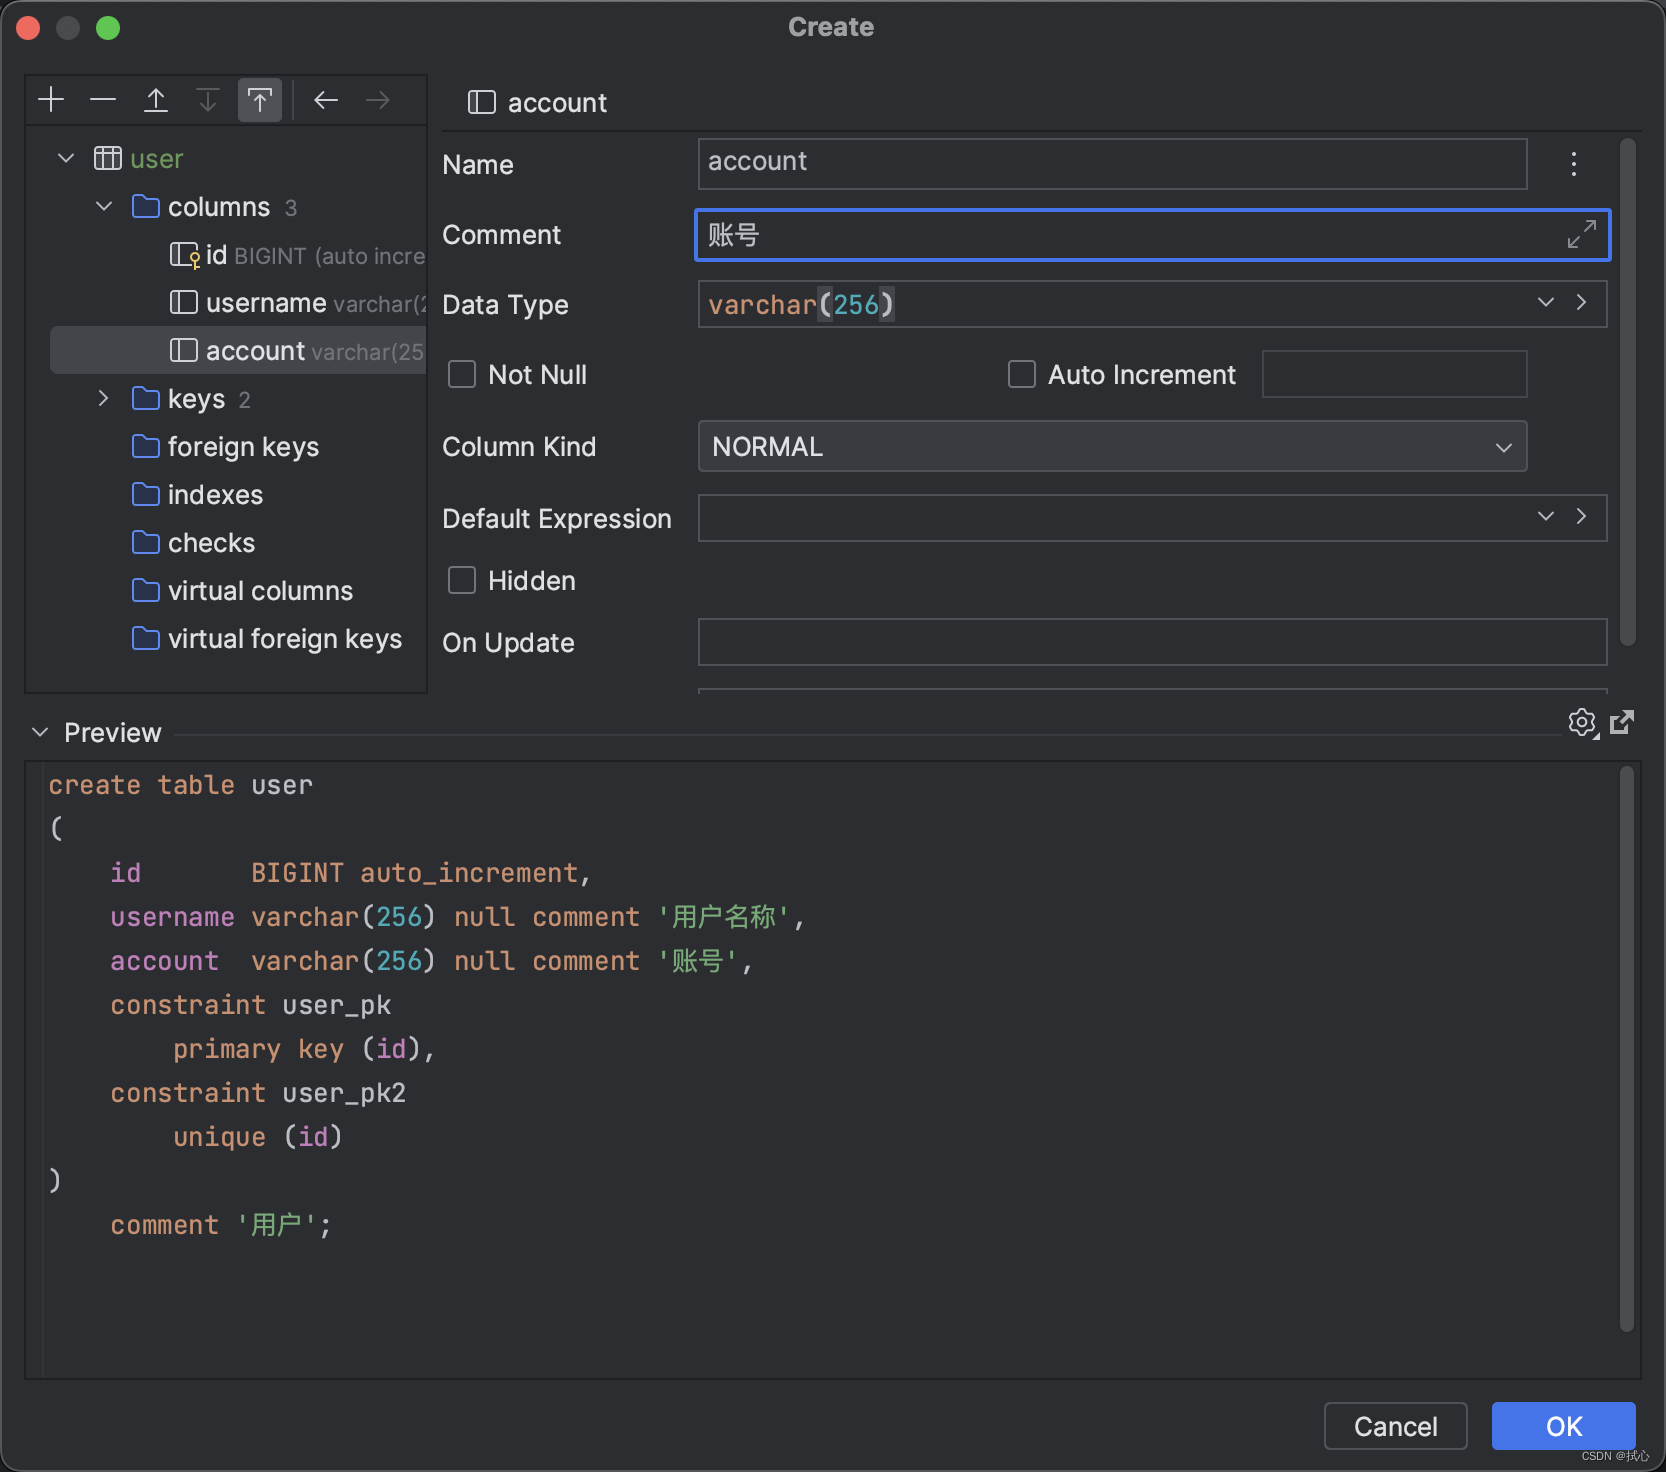Click expand icon in Comment field
Image resolution: width=1666 pixels, height=1472 pixels.
1582,235
